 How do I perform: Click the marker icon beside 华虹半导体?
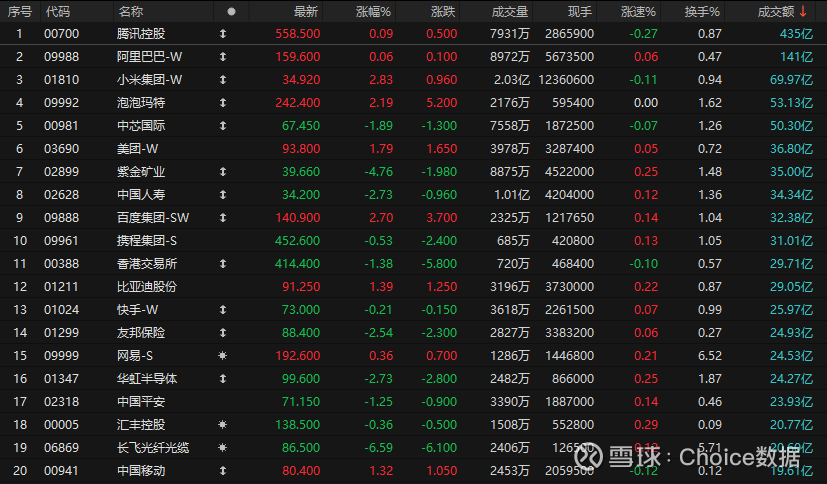click(223, 379)
